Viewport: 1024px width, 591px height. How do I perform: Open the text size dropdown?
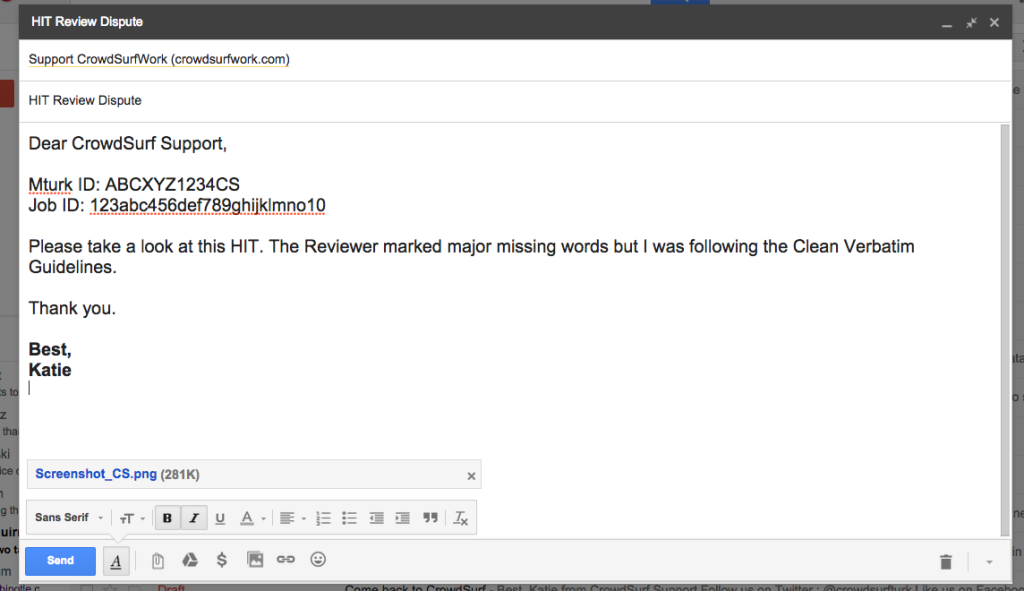[x=132, y=519]
